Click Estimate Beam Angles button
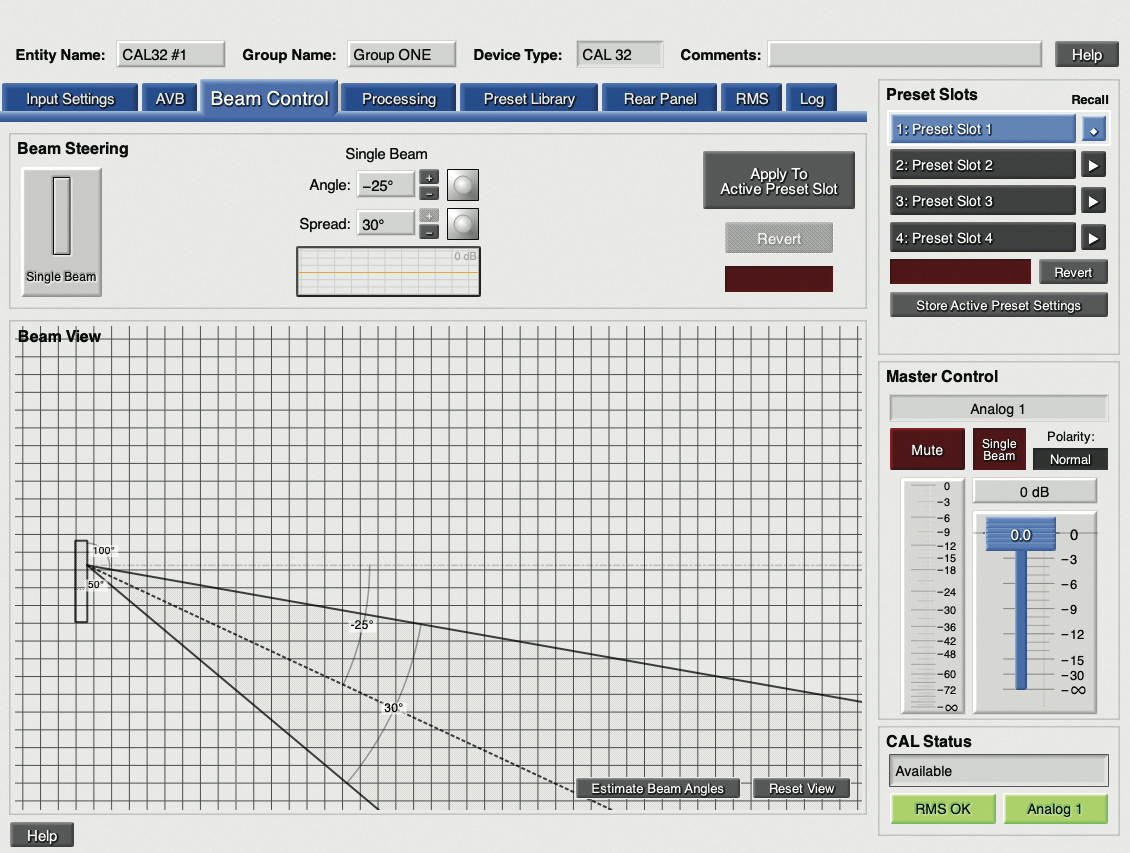1130x853 pixels. 658,788
